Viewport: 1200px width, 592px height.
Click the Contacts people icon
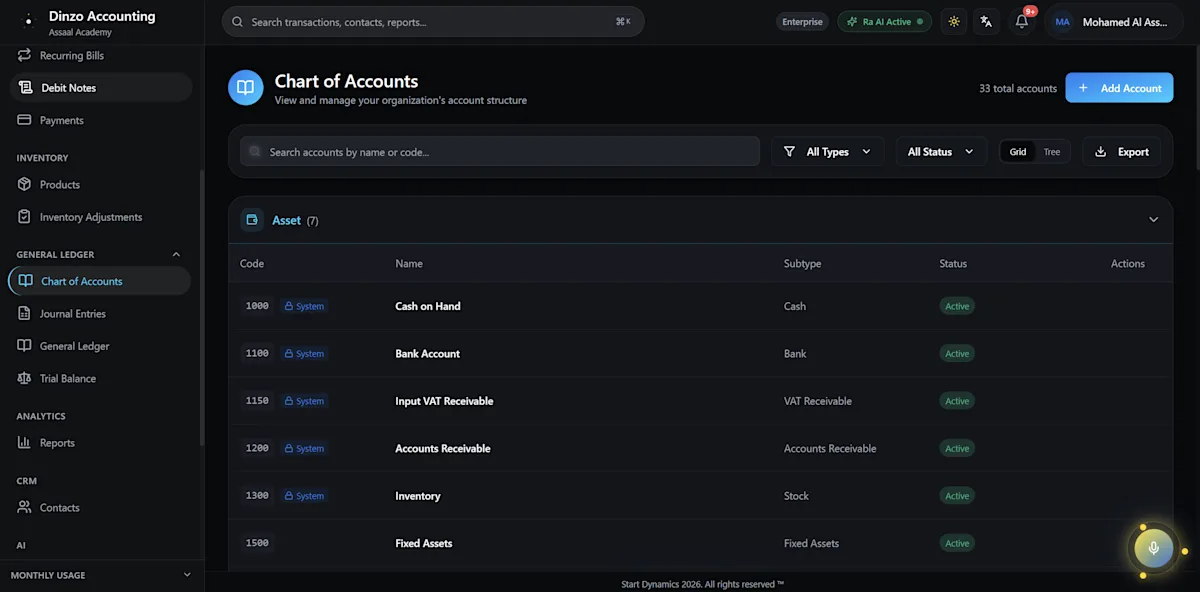coord(25,508)
